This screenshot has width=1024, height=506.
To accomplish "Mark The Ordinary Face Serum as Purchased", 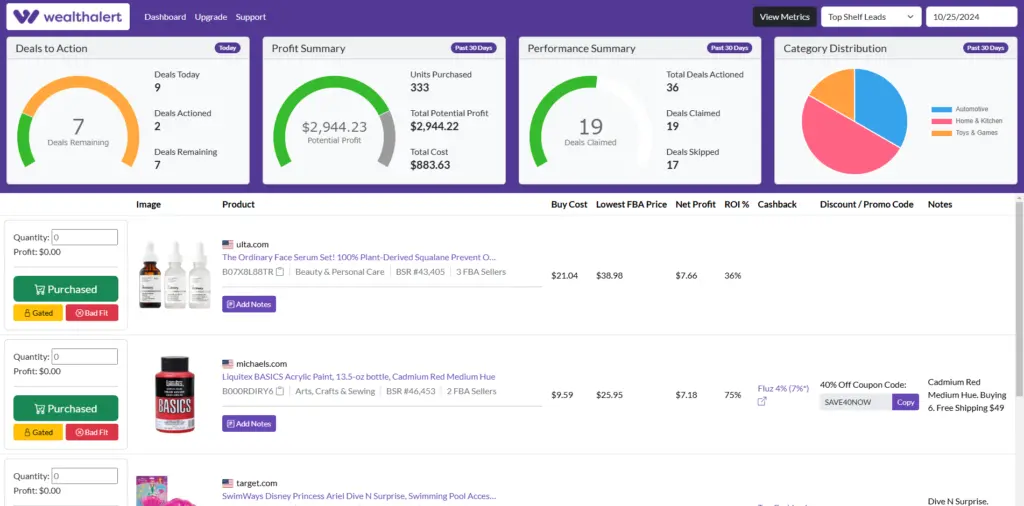I will coord(65,289).
